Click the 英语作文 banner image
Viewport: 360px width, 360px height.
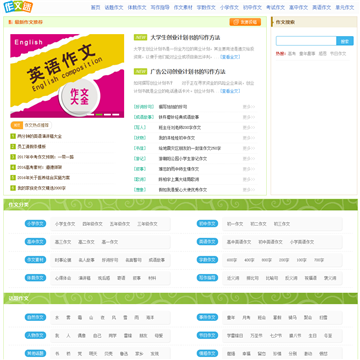(67, 76)
